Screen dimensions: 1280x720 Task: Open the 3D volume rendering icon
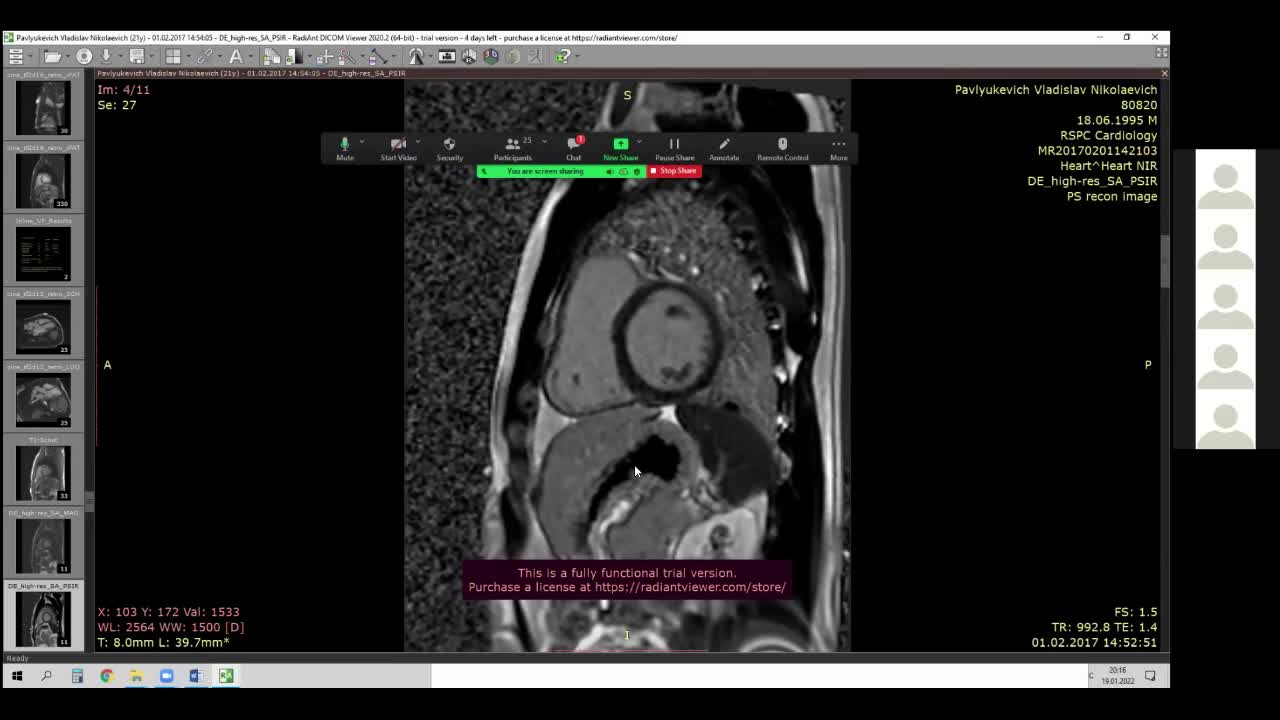coord(491,56)
